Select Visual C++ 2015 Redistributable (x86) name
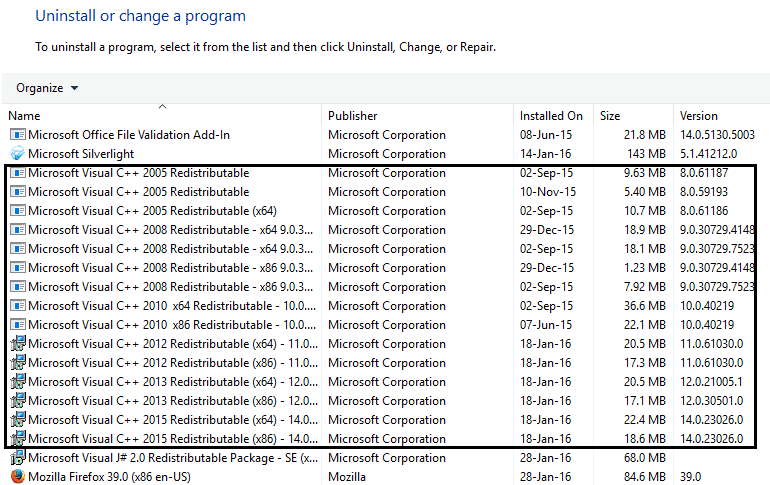Viewport: 770px width, 485px height. pos(173,439)
